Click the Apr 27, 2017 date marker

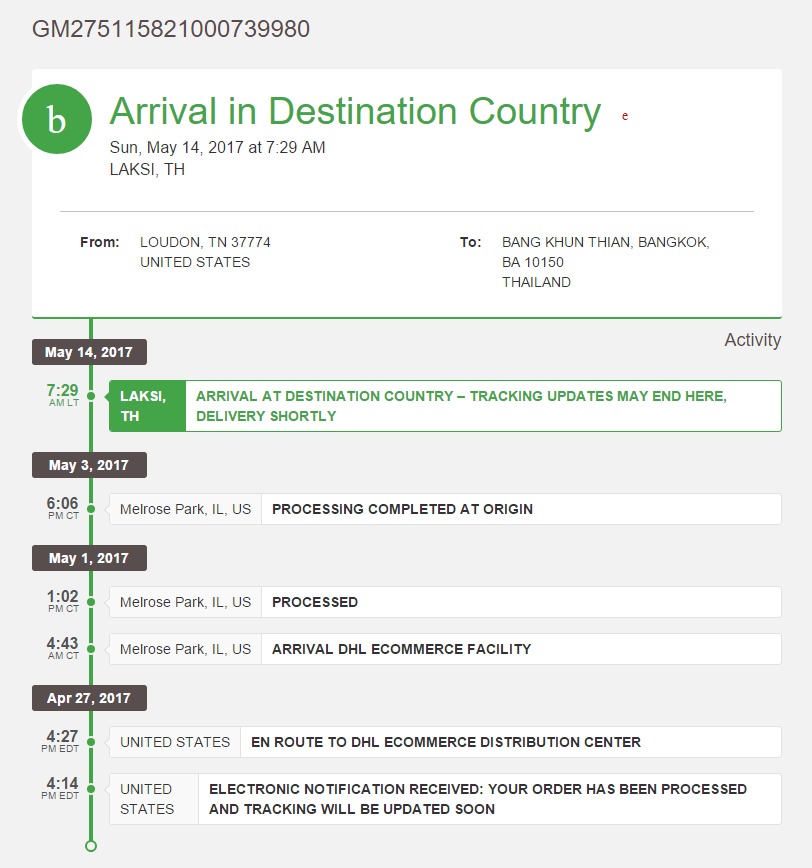click(x=89, y=698)
